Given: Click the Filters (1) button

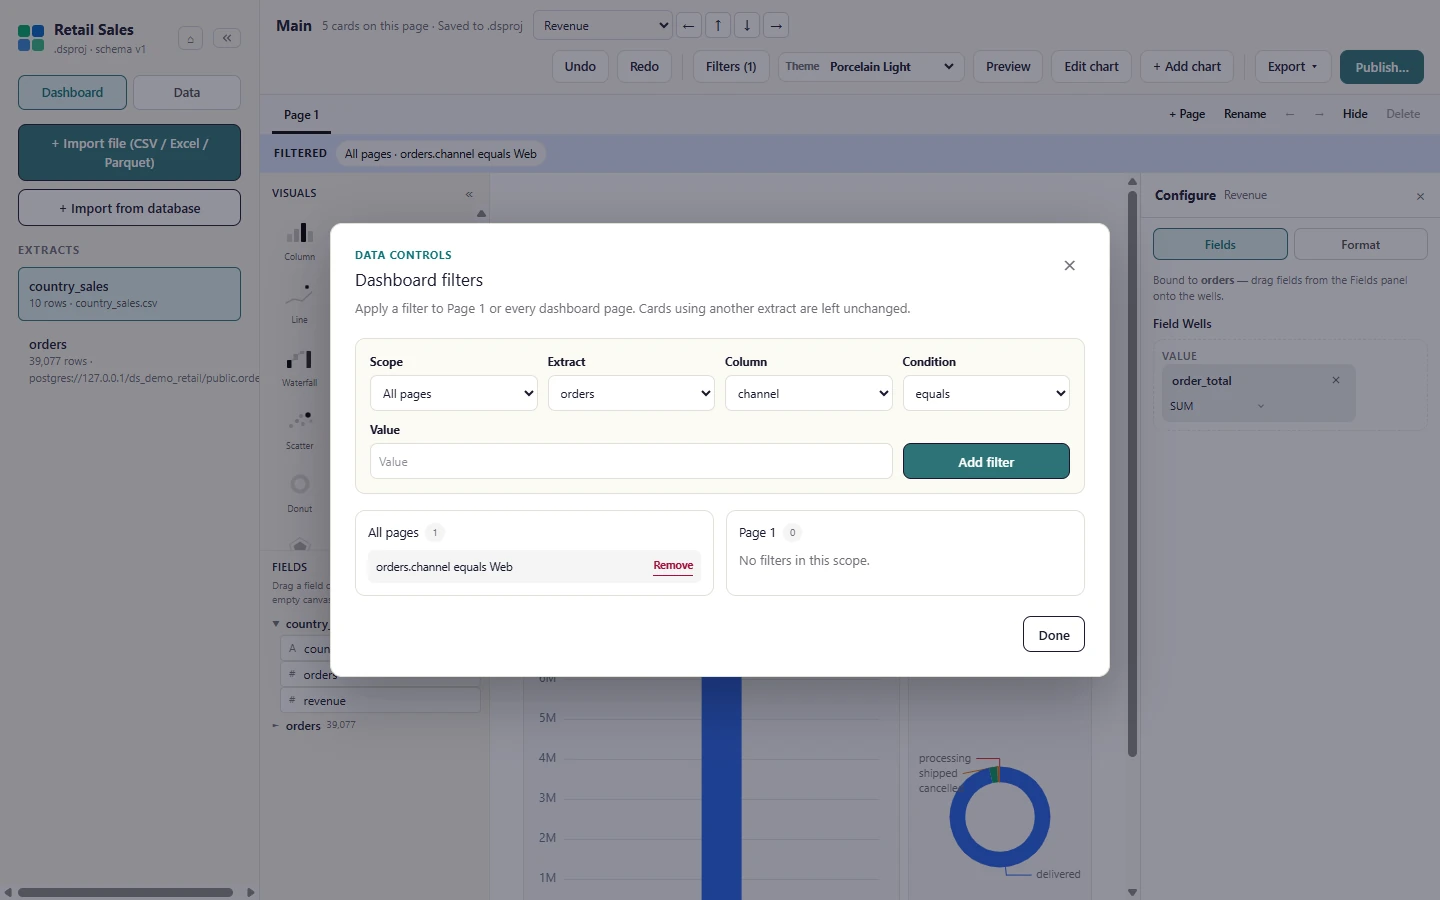Looking at the screenshot, I should click(x=731, y=67).
